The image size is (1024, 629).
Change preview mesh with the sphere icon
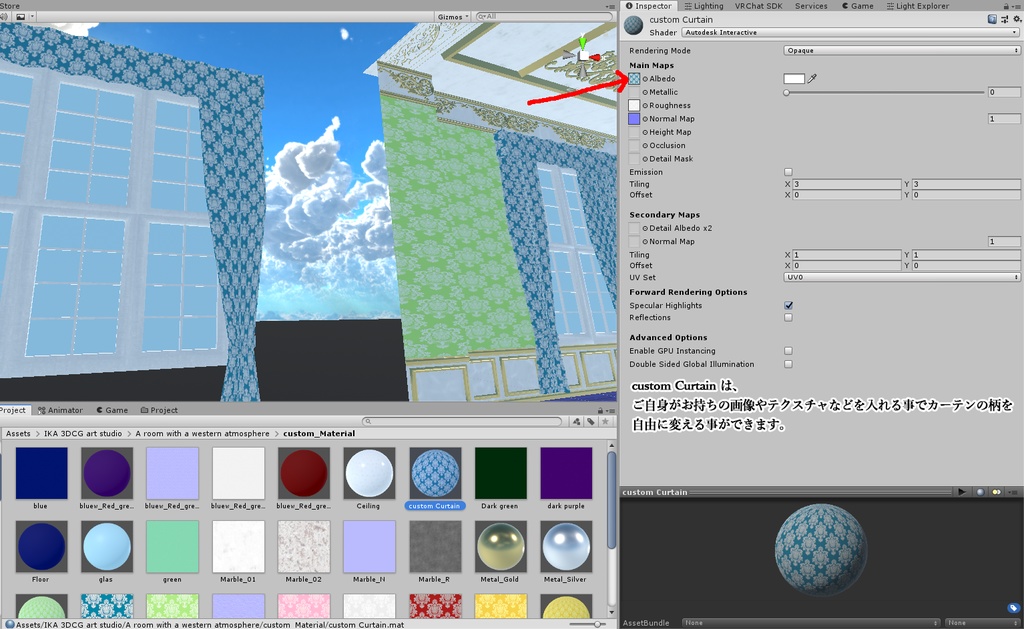pyautogui.click(x=980, y=492)
